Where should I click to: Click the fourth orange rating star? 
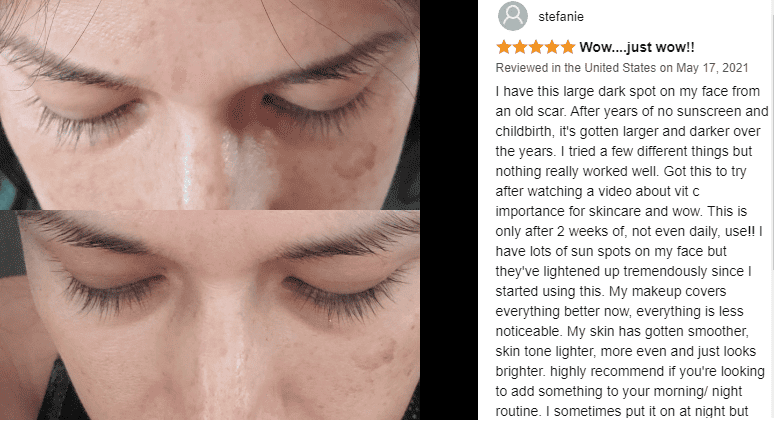point(552,47)
